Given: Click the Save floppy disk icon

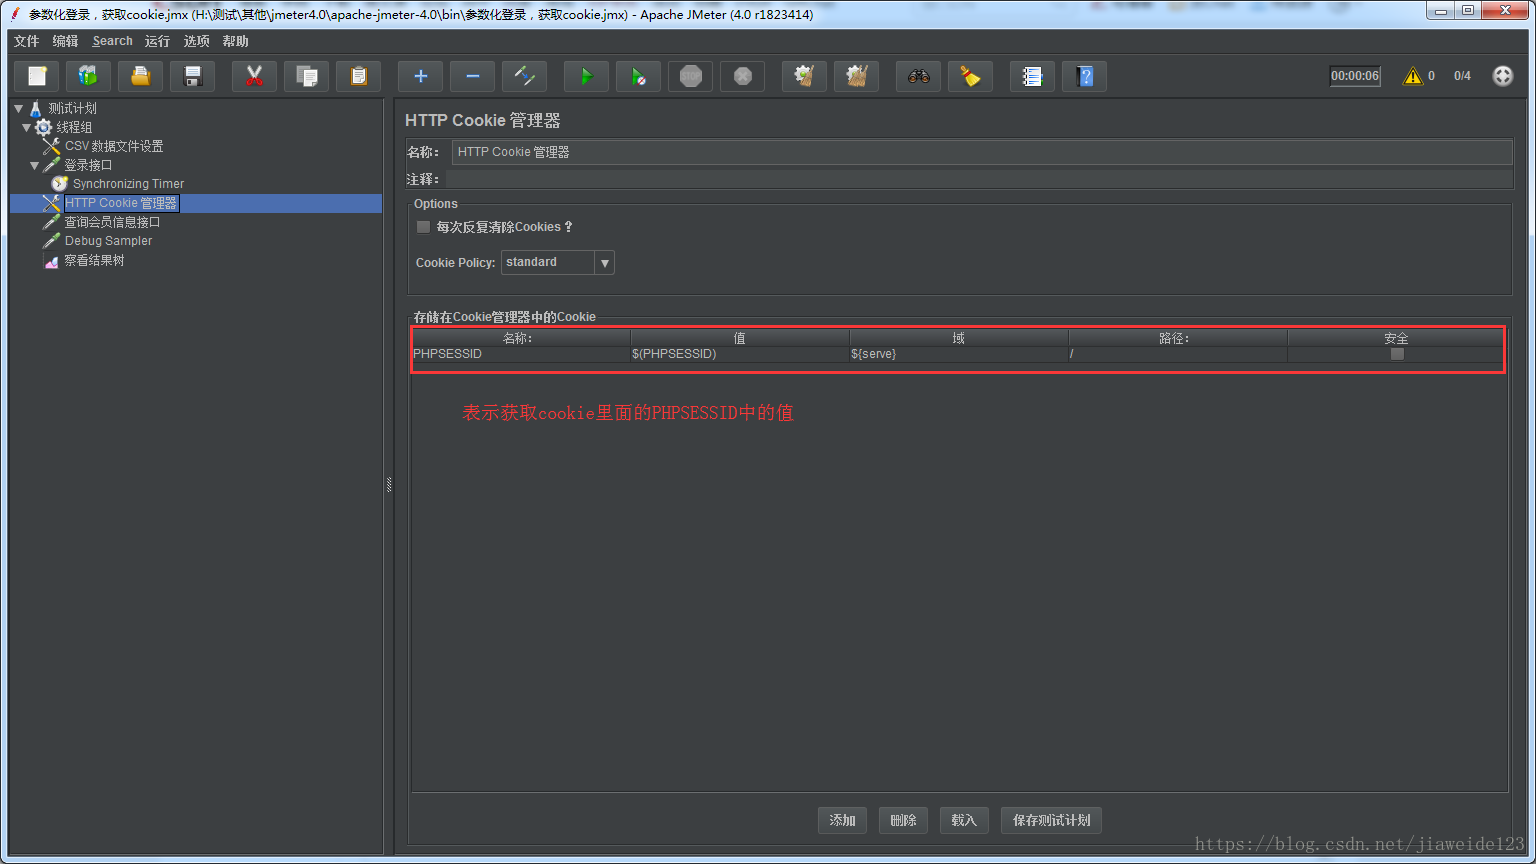Looking at the screenshot, I should [193, 76].
